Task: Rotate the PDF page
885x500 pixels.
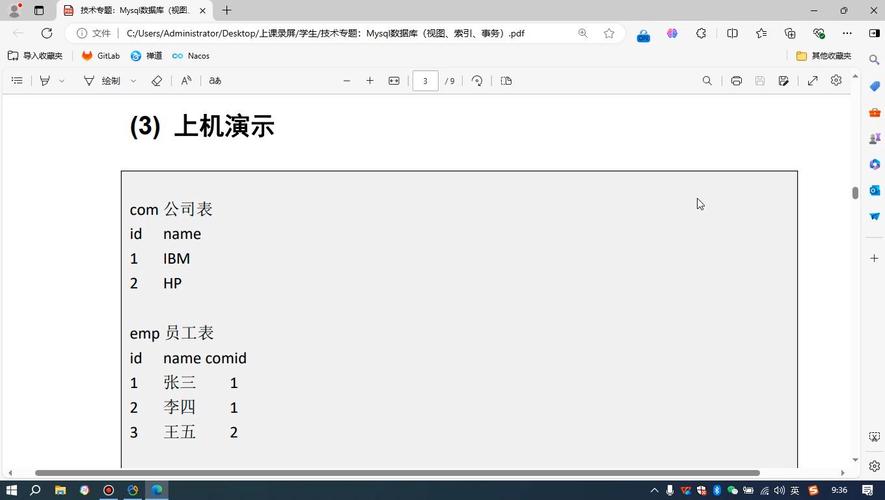Action: pos(477,81)
